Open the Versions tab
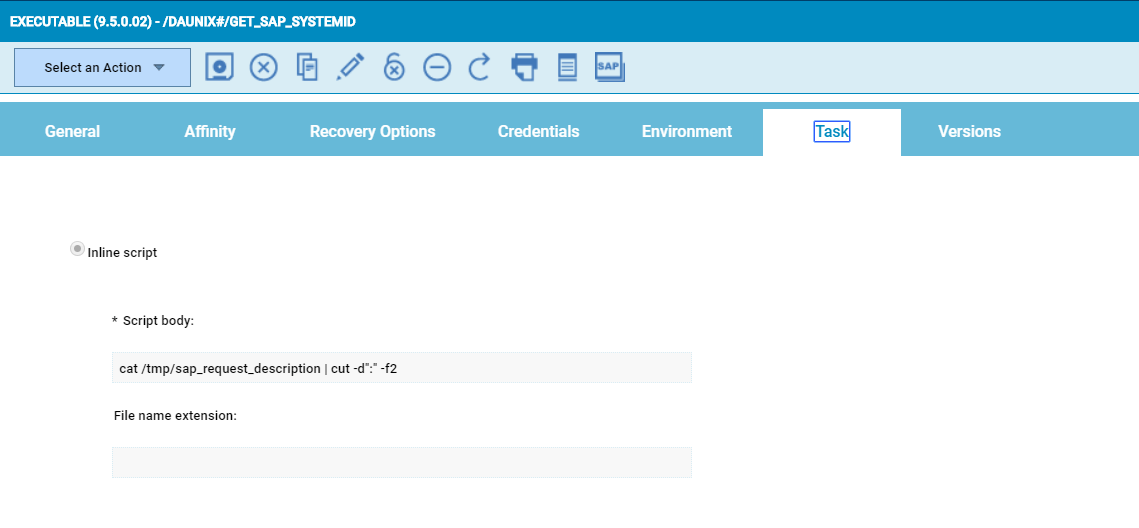Image resolution: width=1139 pixels, height=528 pixels. [x=968, y=132]
